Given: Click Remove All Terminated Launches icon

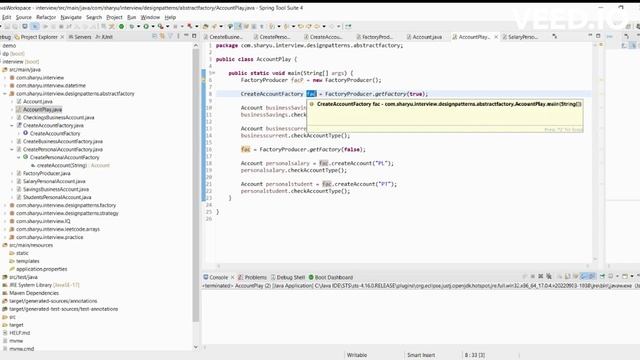Looking at the screenshot, I should click(549, 277).
